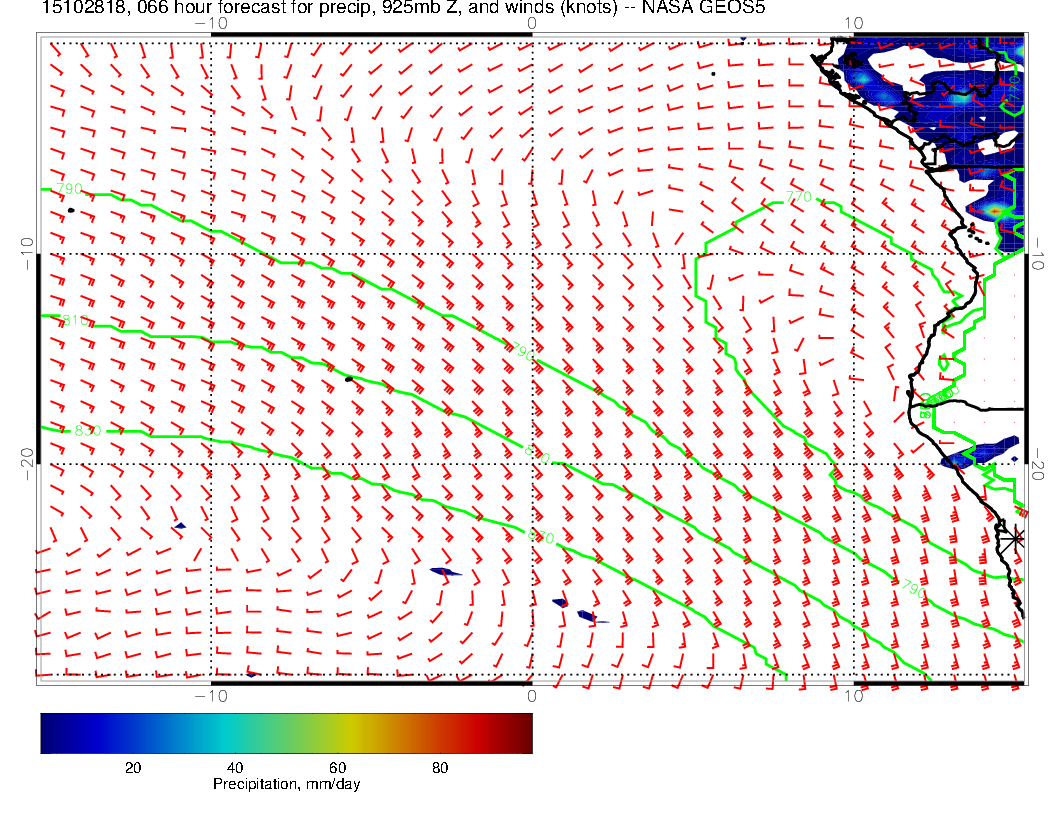Image resolution: width=1056 pixels, height=816 pixels.
Task: Click the yellow-green precipitation maximum near the coast
Action: pyautogui.click(x=996, y=211)
